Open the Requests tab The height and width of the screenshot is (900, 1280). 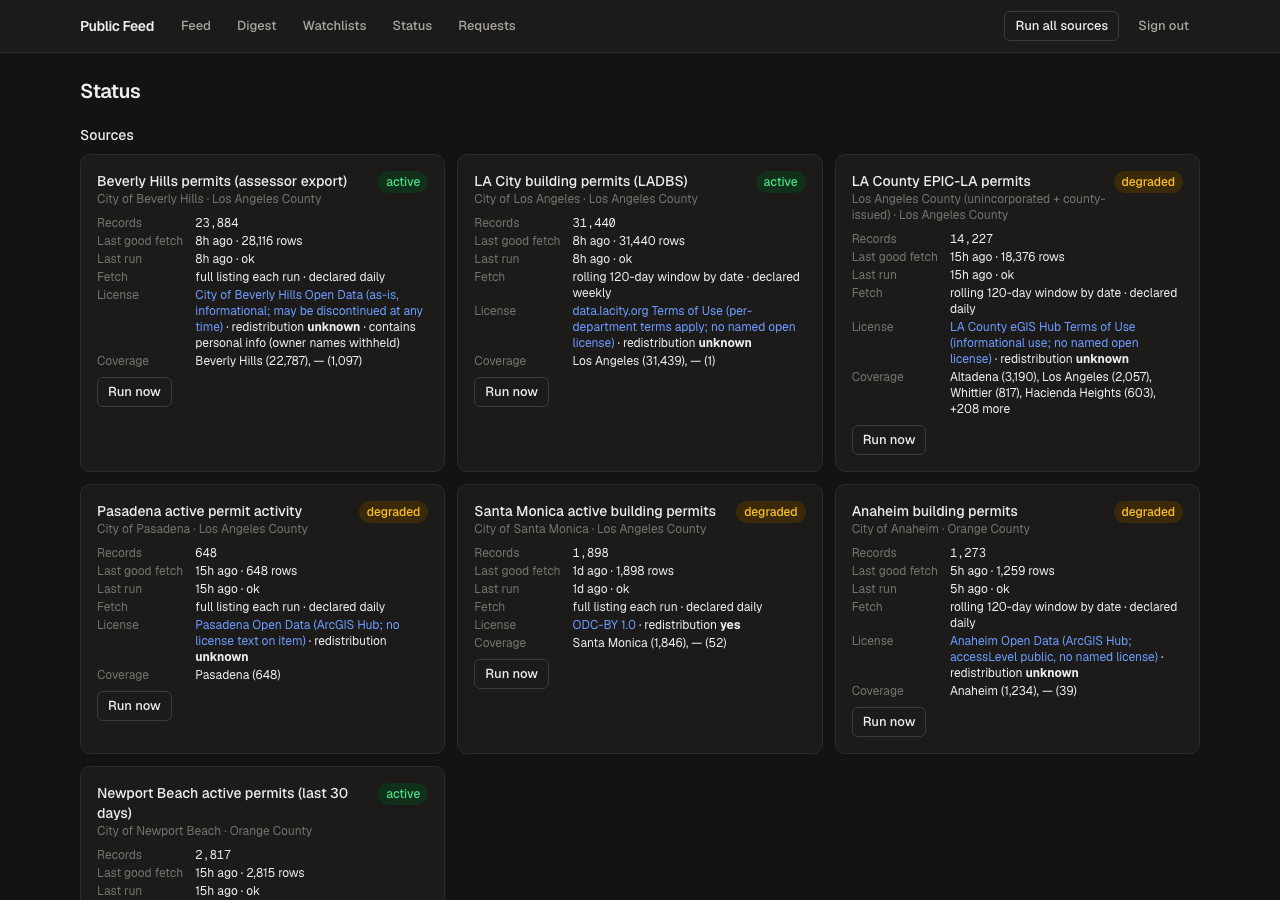click(x=487, y=26)
